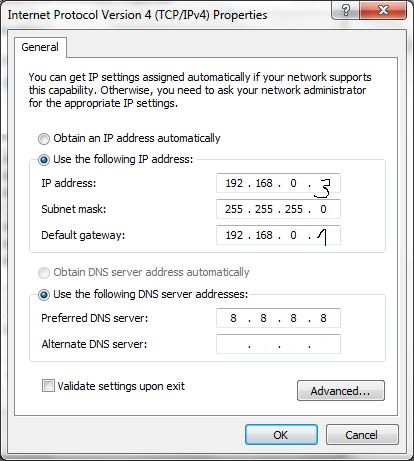Close the IPv4 Properties dialog with X
Image resolution: width=414 pixels, height=461 pixels.
tap(383, 10)
